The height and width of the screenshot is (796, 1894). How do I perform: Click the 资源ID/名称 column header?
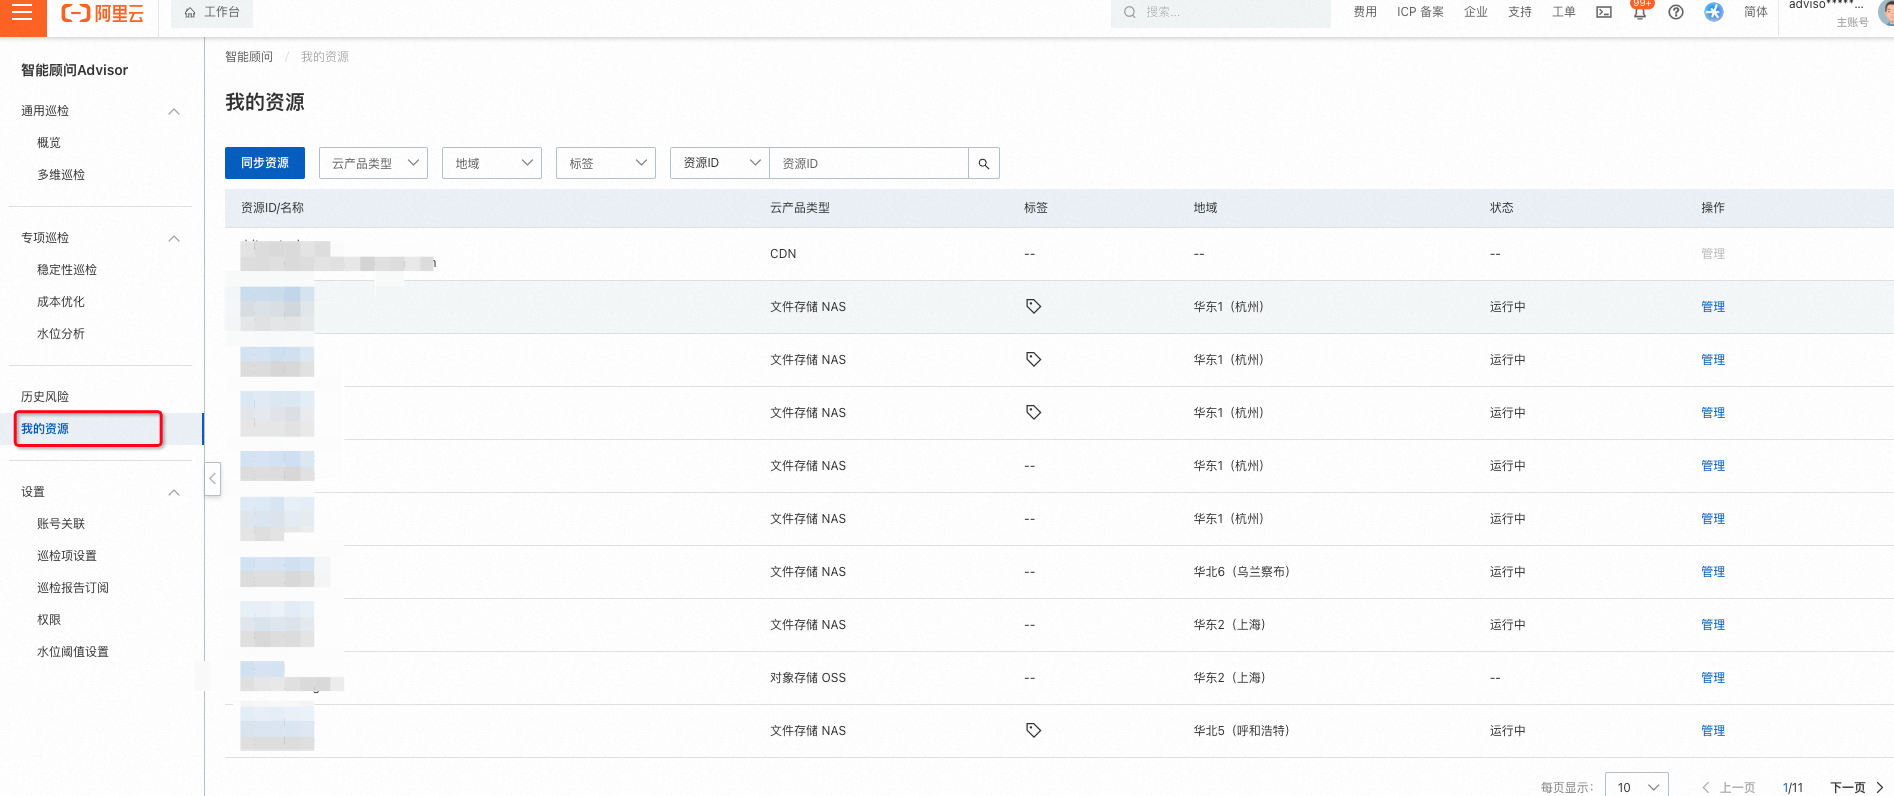272,208
